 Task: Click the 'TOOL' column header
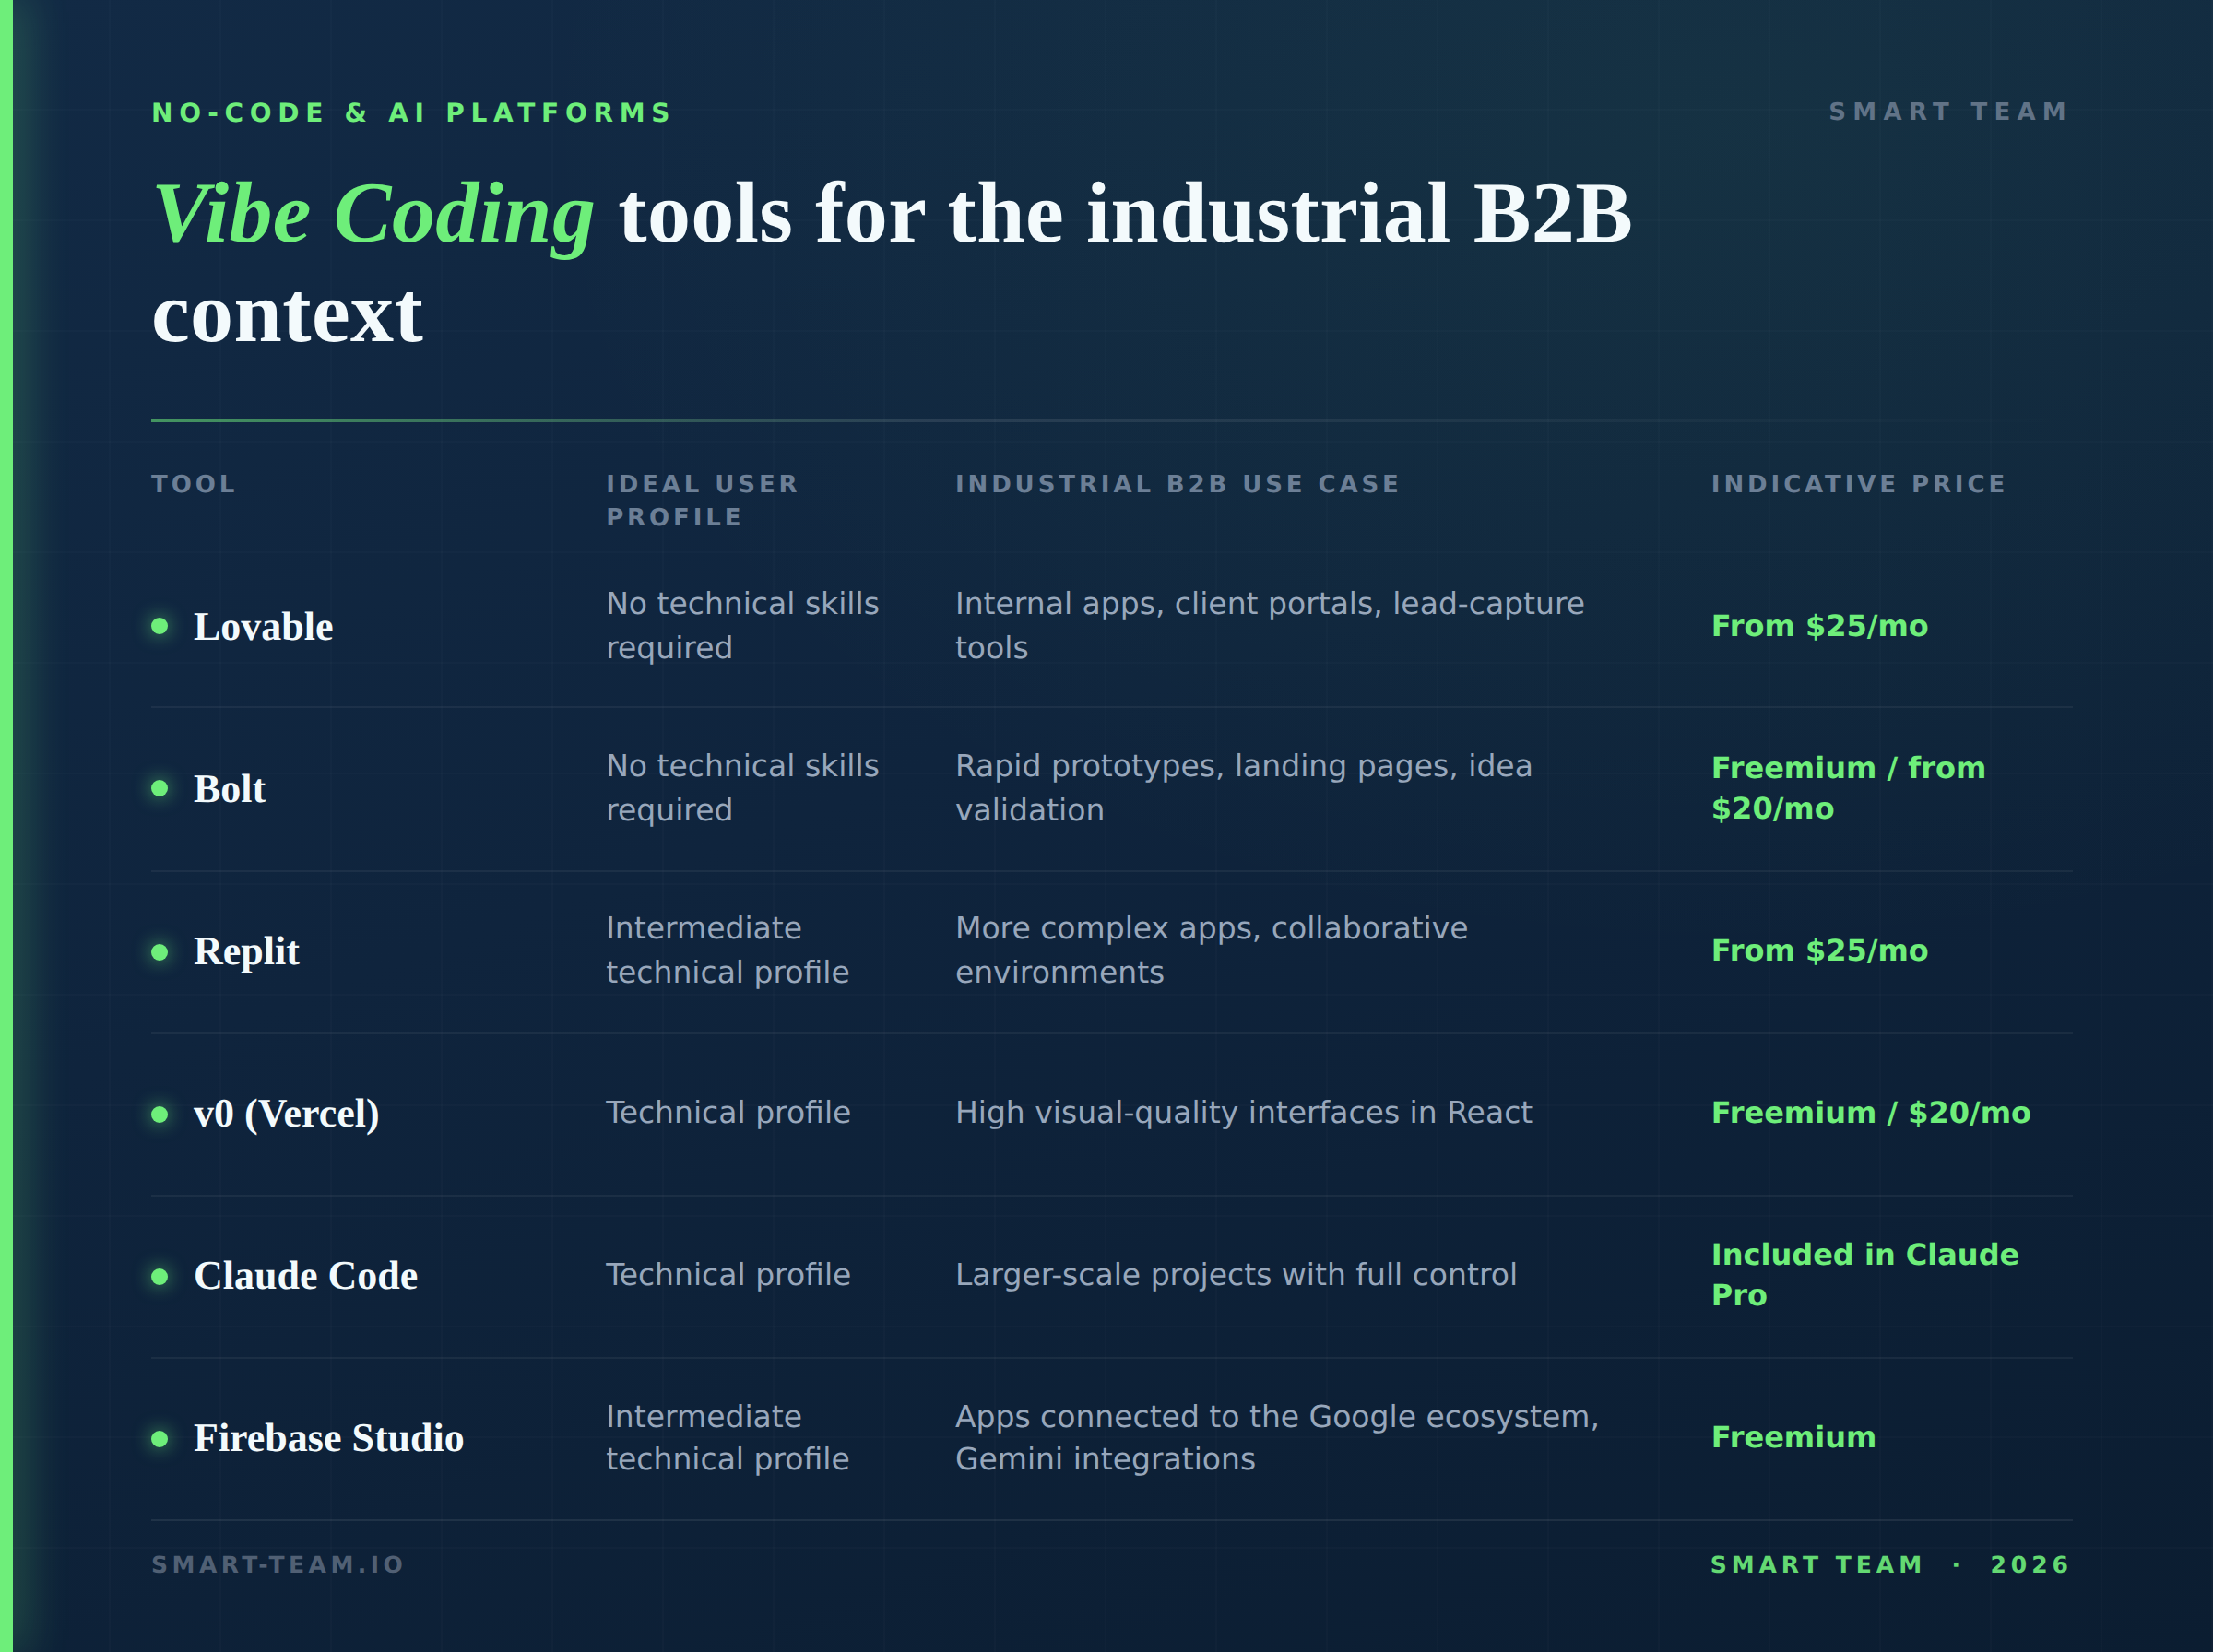194,484
